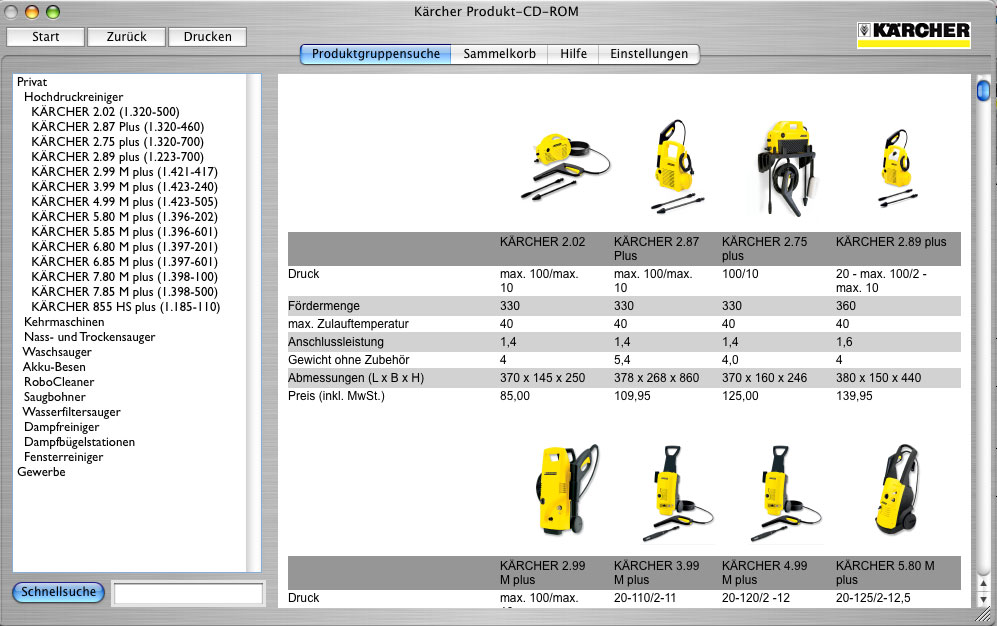Open the Dampfbügelstationen category

79,442
